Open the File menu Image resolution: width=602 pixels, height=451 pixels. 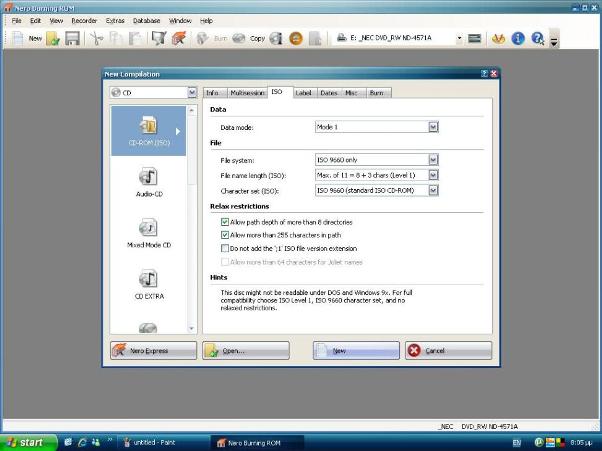[17, 21]
